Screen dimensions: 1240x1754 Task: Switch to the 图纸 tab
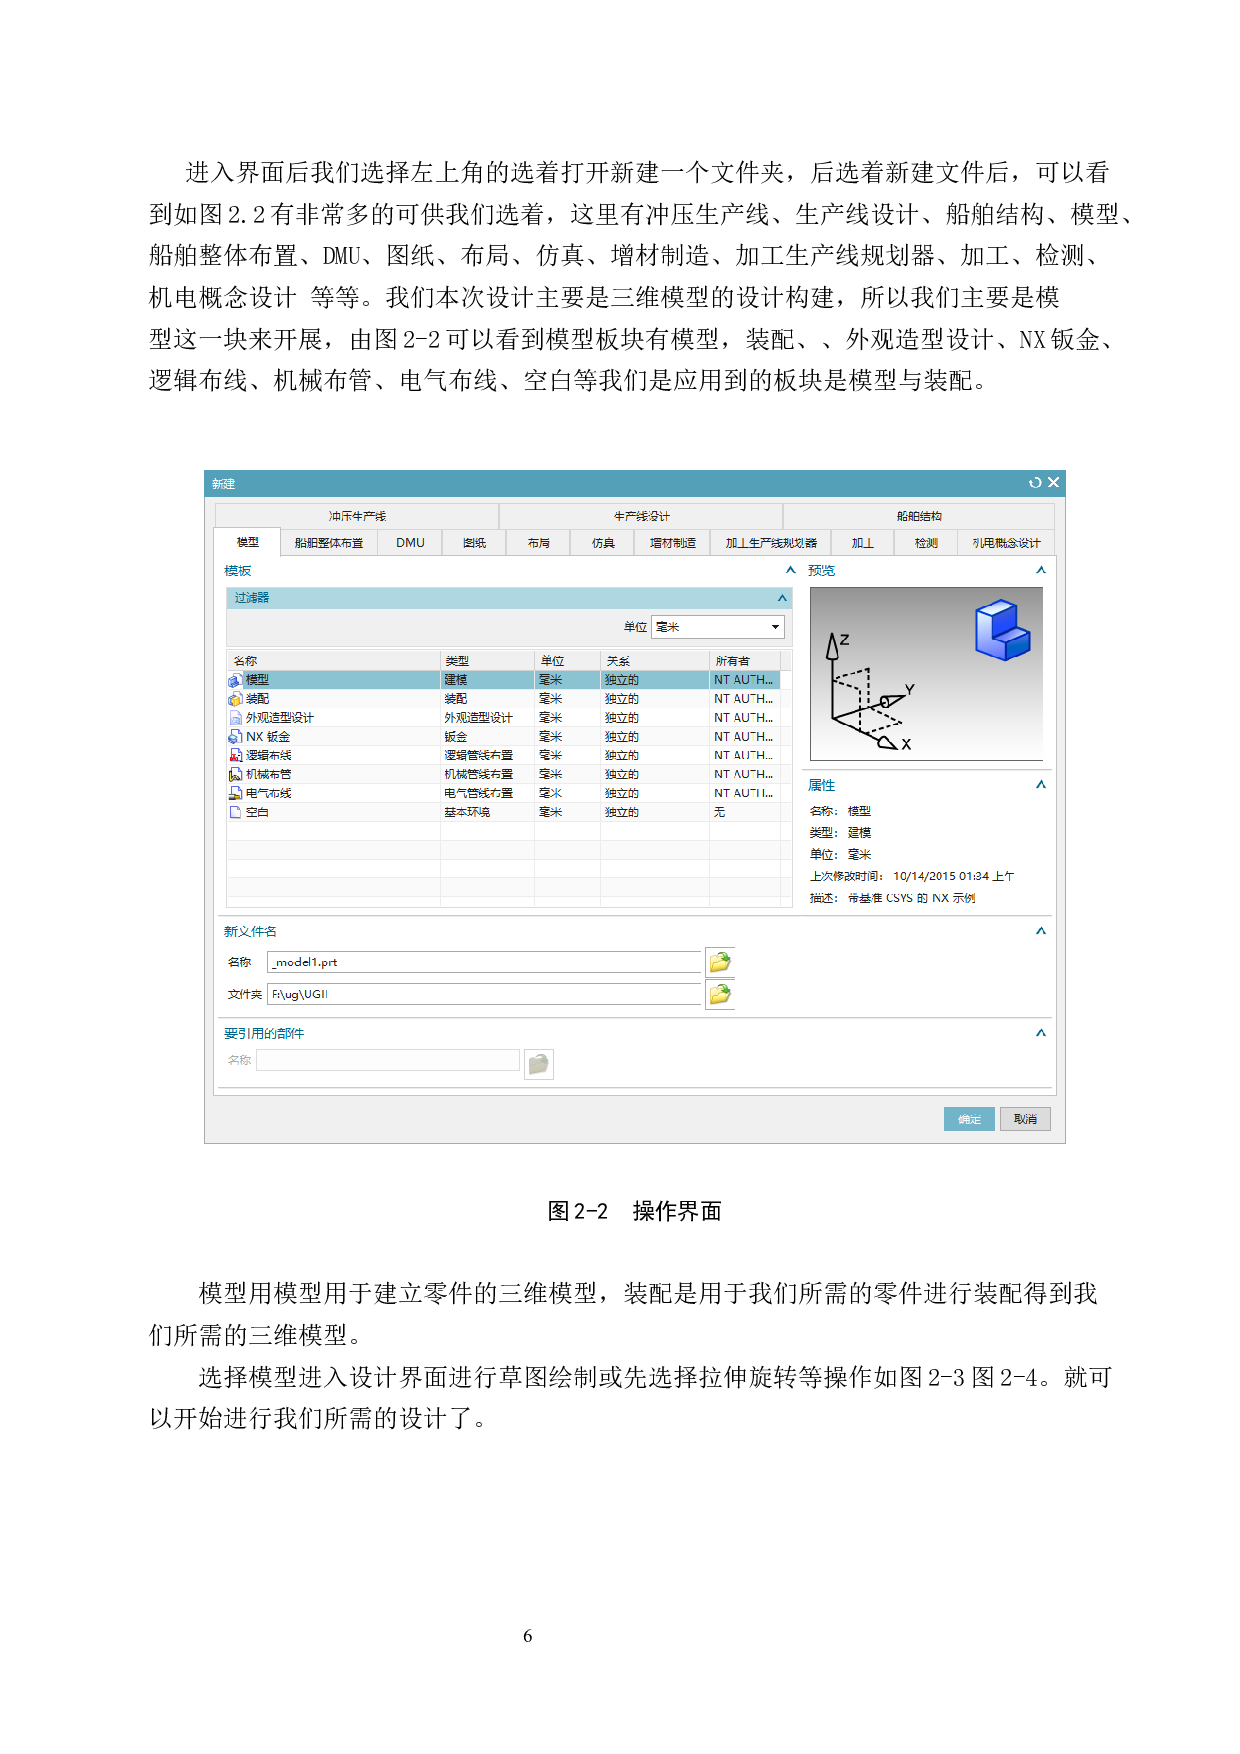click(x=474, y=543)
